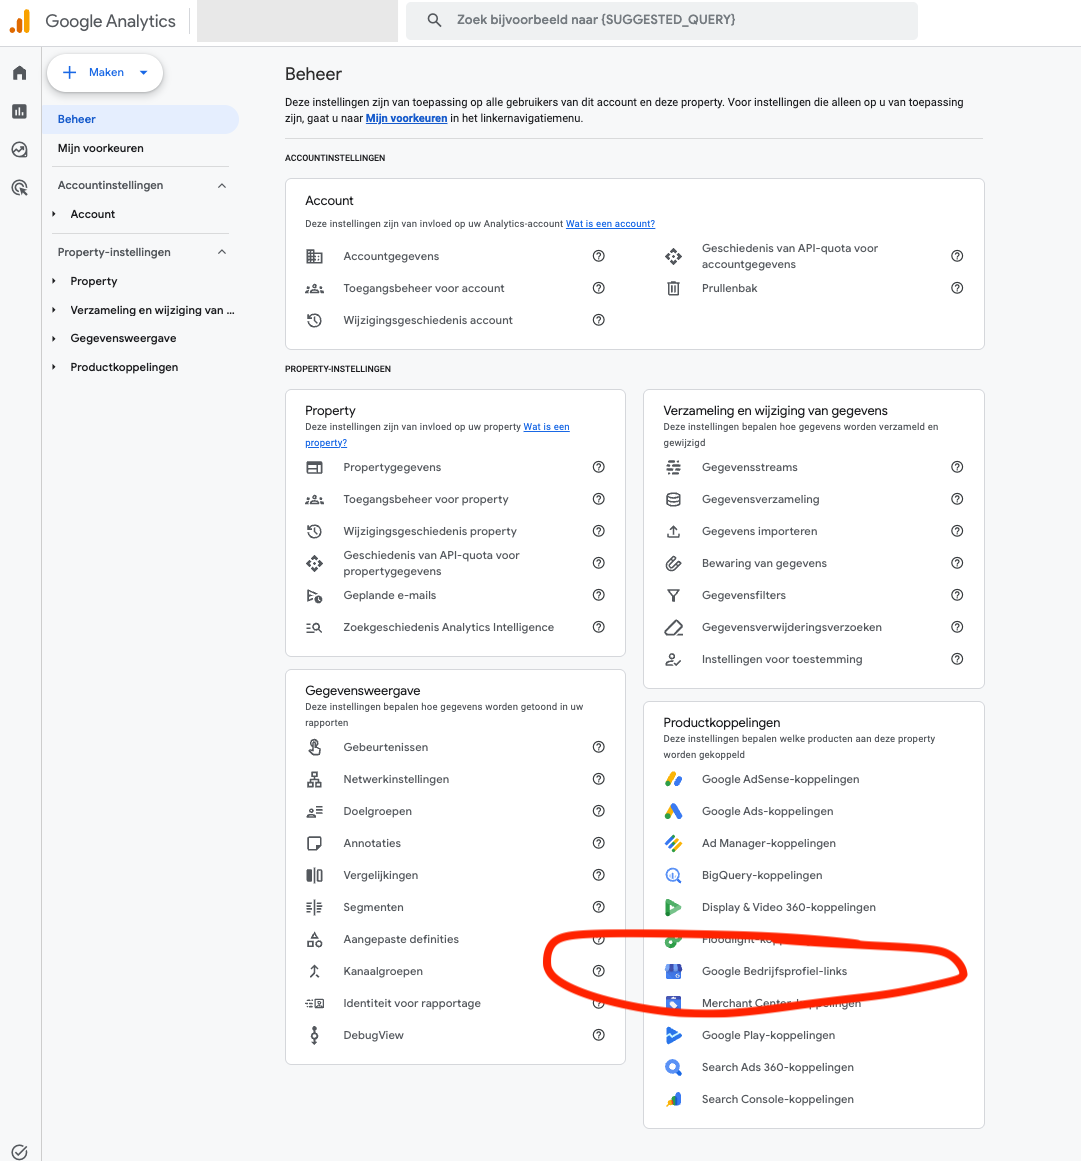Open Geplande e-mails
The image size is (1081, 1161).
[389, 595]
